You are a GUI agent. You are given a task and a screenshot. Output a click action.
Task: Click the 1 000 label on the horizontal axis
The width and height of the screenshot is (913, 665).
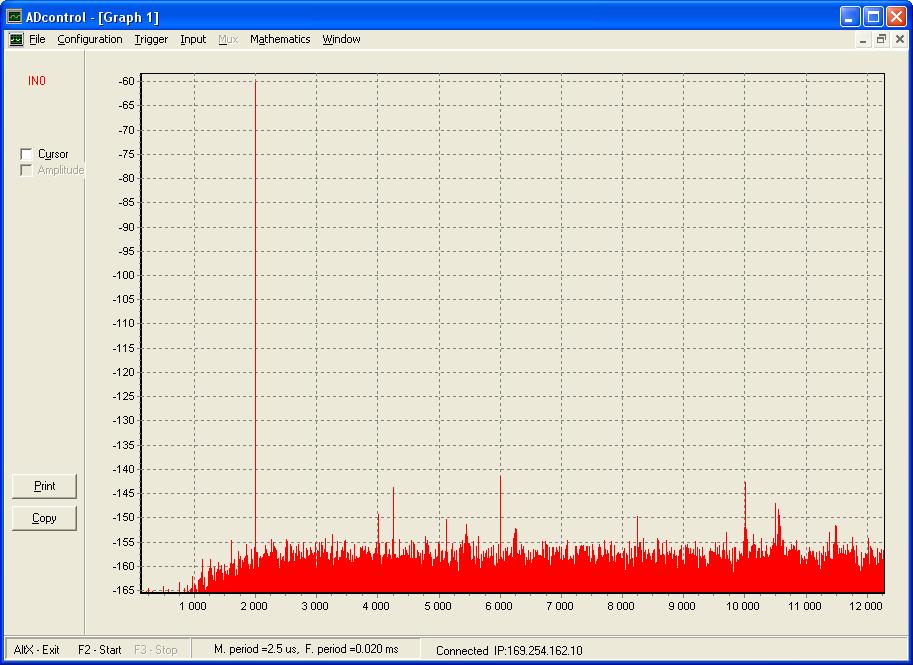(x=193, y=606)
